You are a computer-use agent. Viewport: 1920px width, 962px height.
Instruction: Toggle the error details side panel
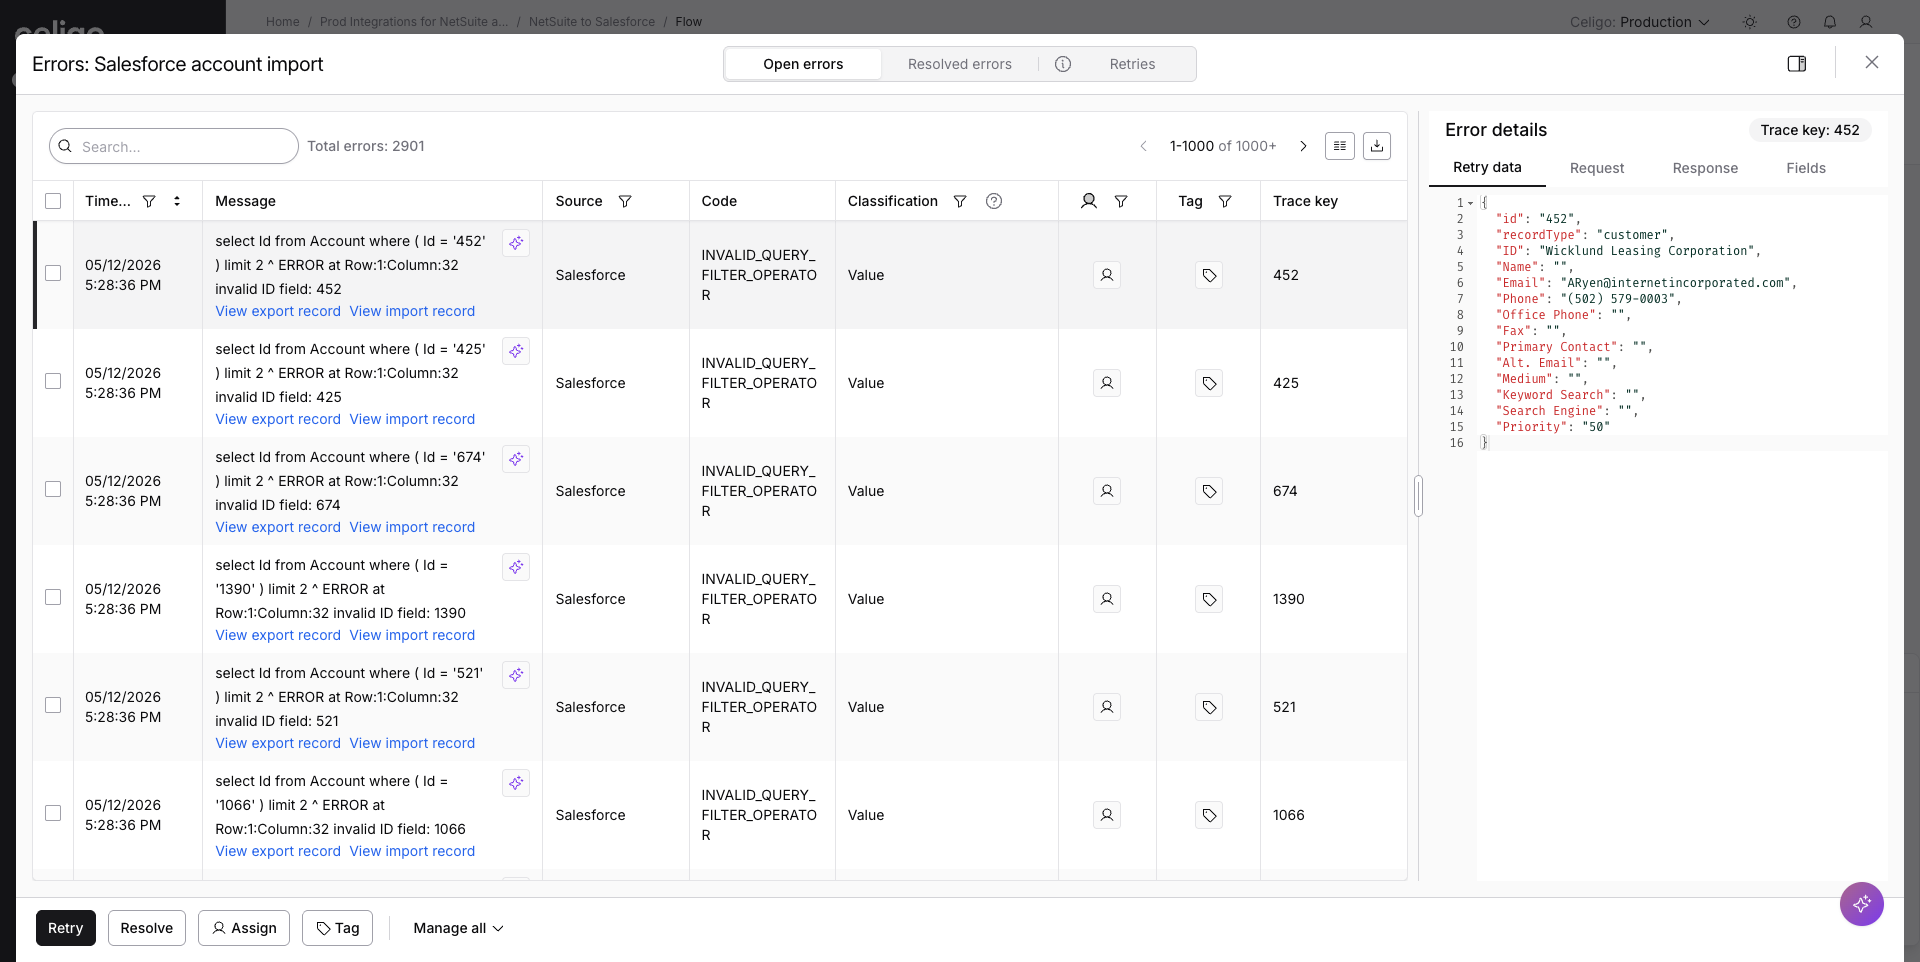1797,64
